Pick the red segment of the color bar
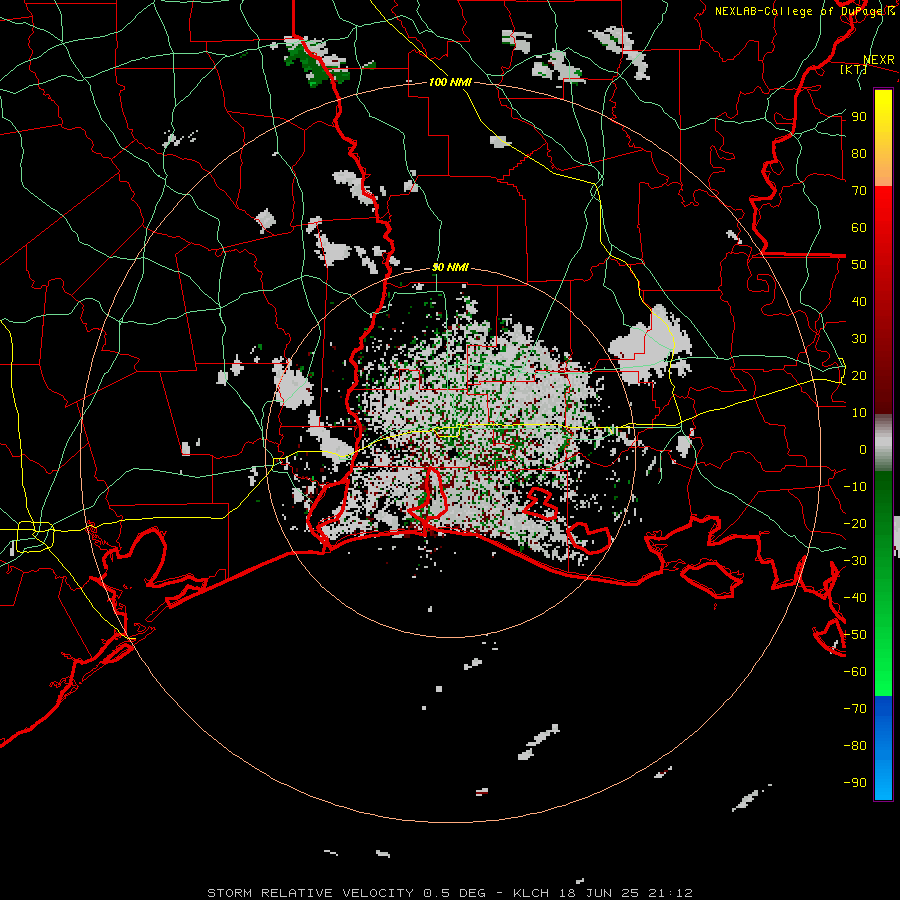The image size is (900, 900). 883,300
